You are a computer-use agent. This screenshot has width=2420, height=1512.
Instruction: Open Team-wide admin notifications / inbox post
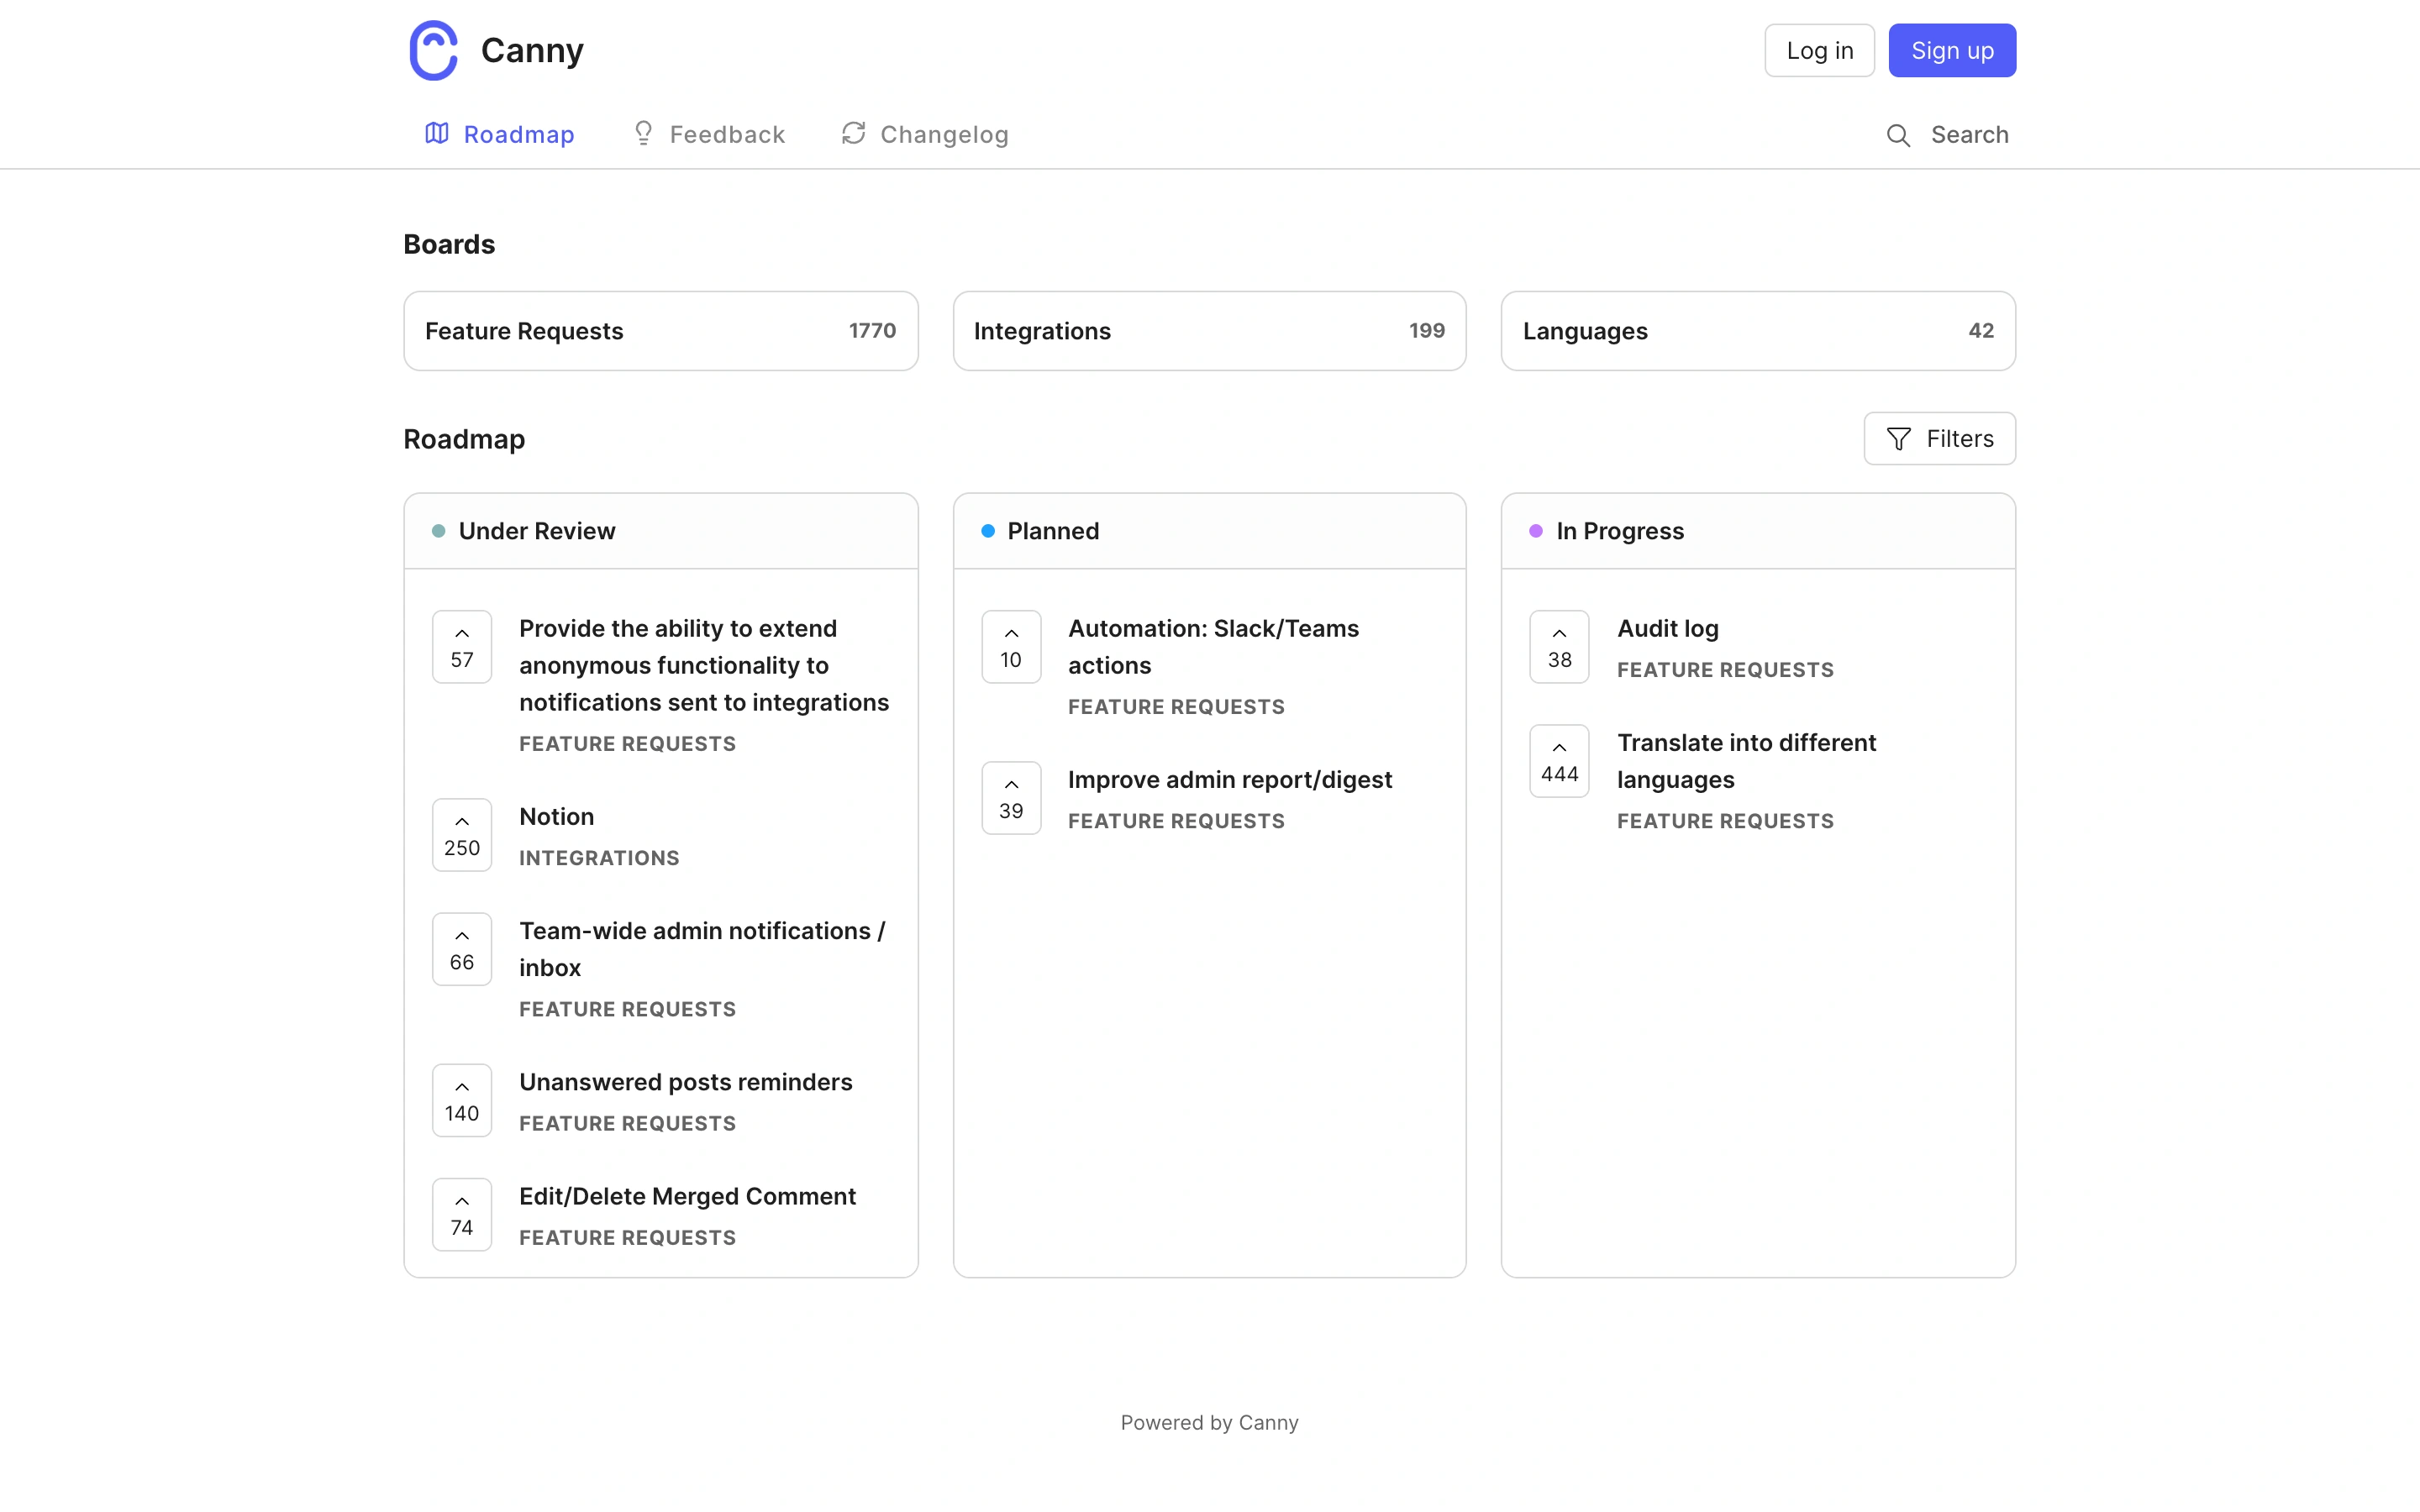pos(702,949)
